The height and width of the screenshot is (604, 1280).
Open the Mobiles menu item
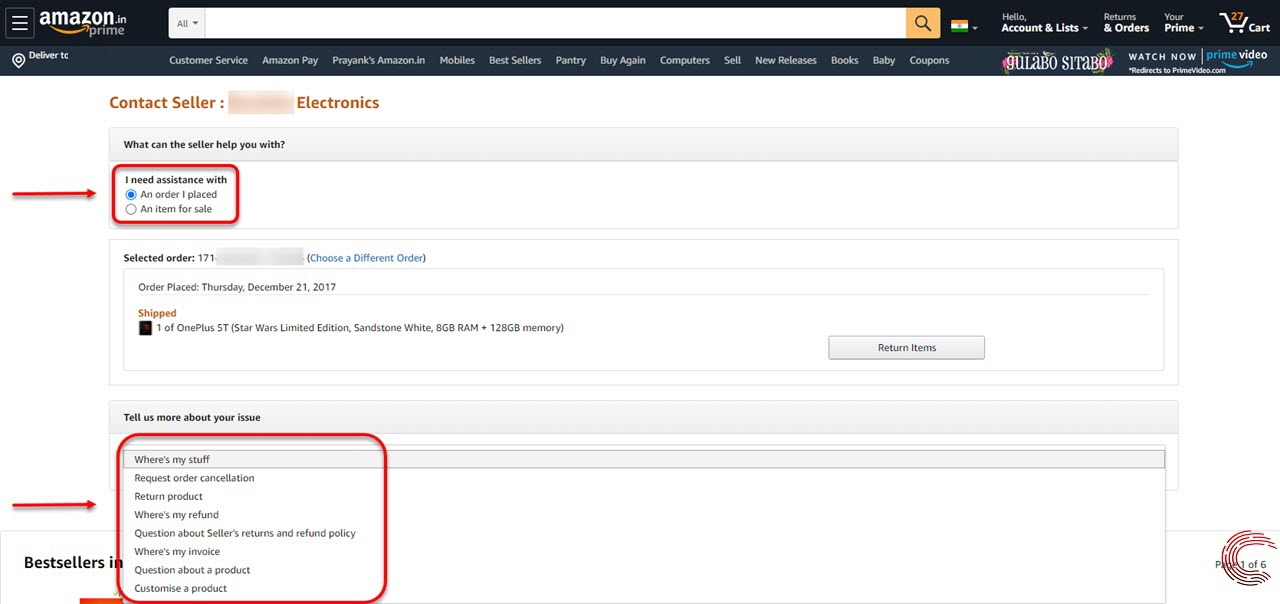click(x=457, y=60)
